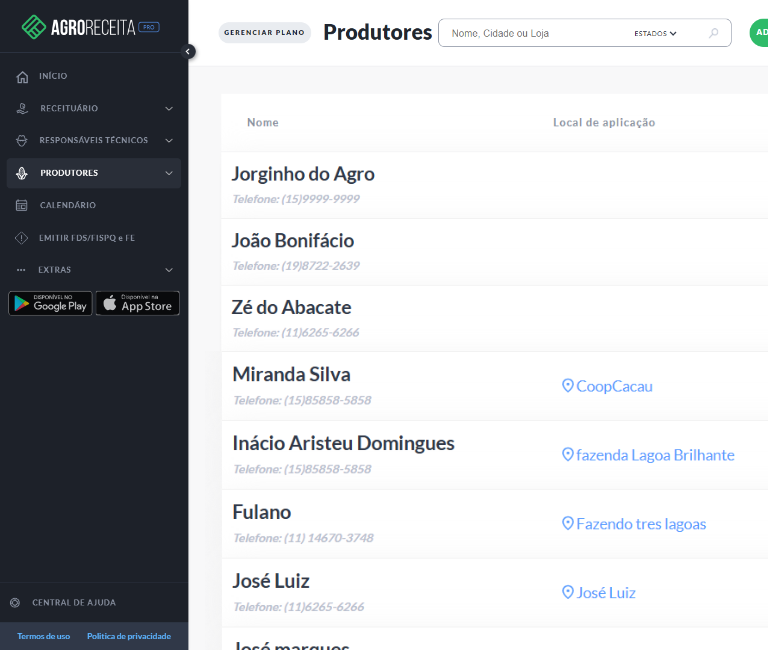Open the Estados filter dropdown

coord(655,33)
